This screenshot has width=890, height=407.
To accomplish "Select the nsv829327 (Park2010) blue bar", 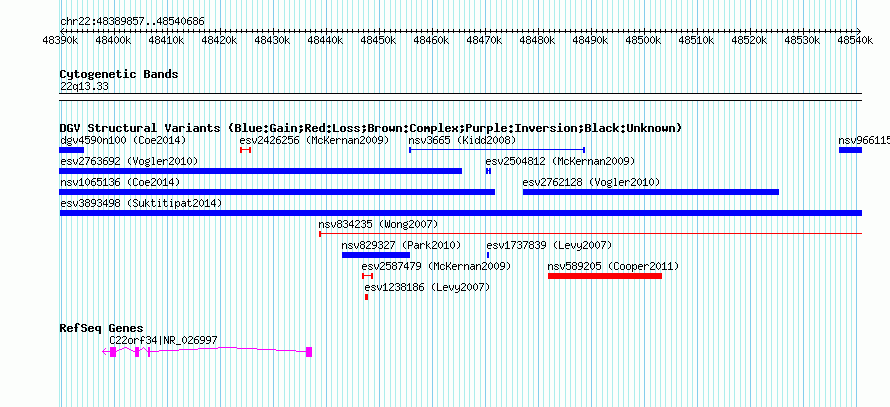I will tap(376, 255).
